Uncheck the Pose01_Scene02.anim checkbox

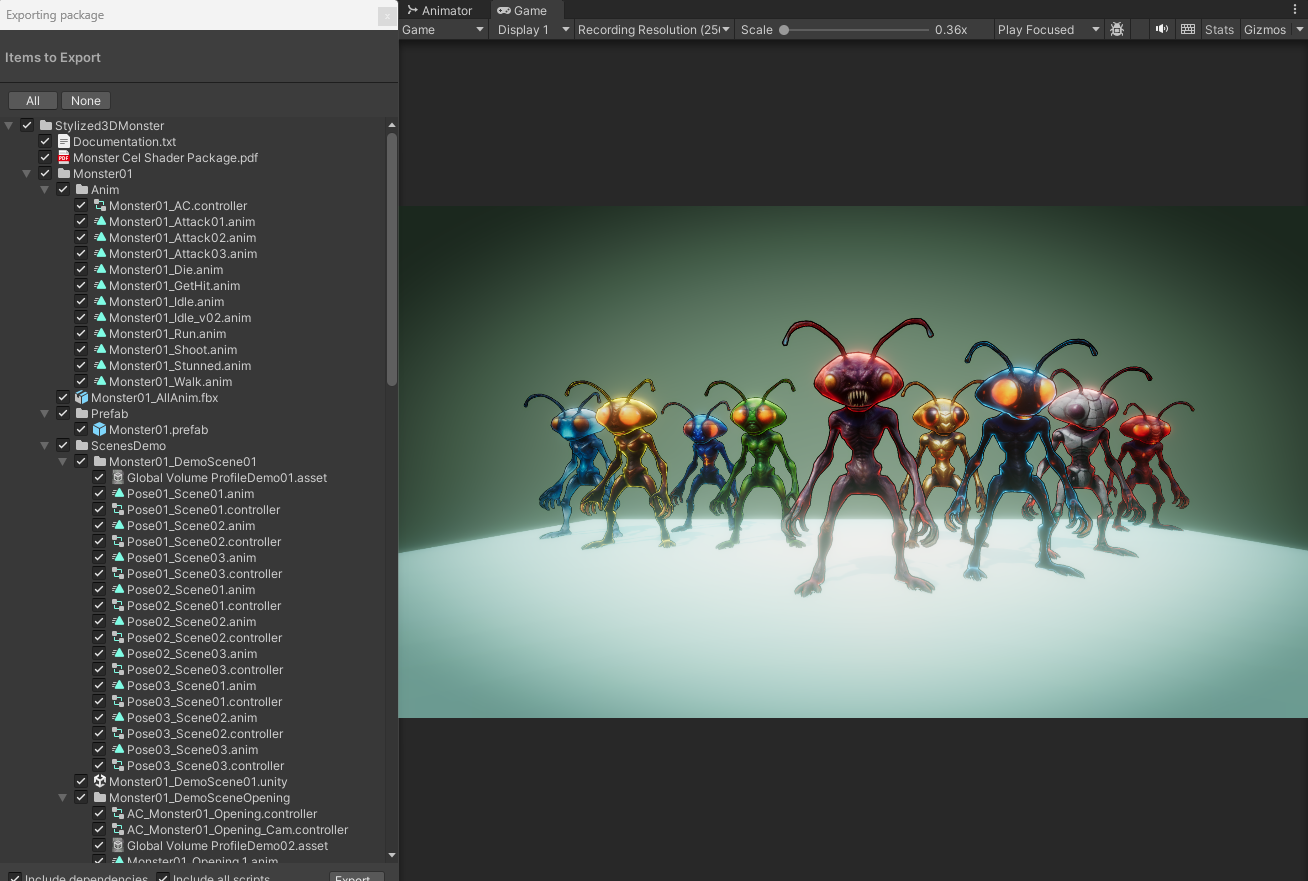click(x=99, y=526)
